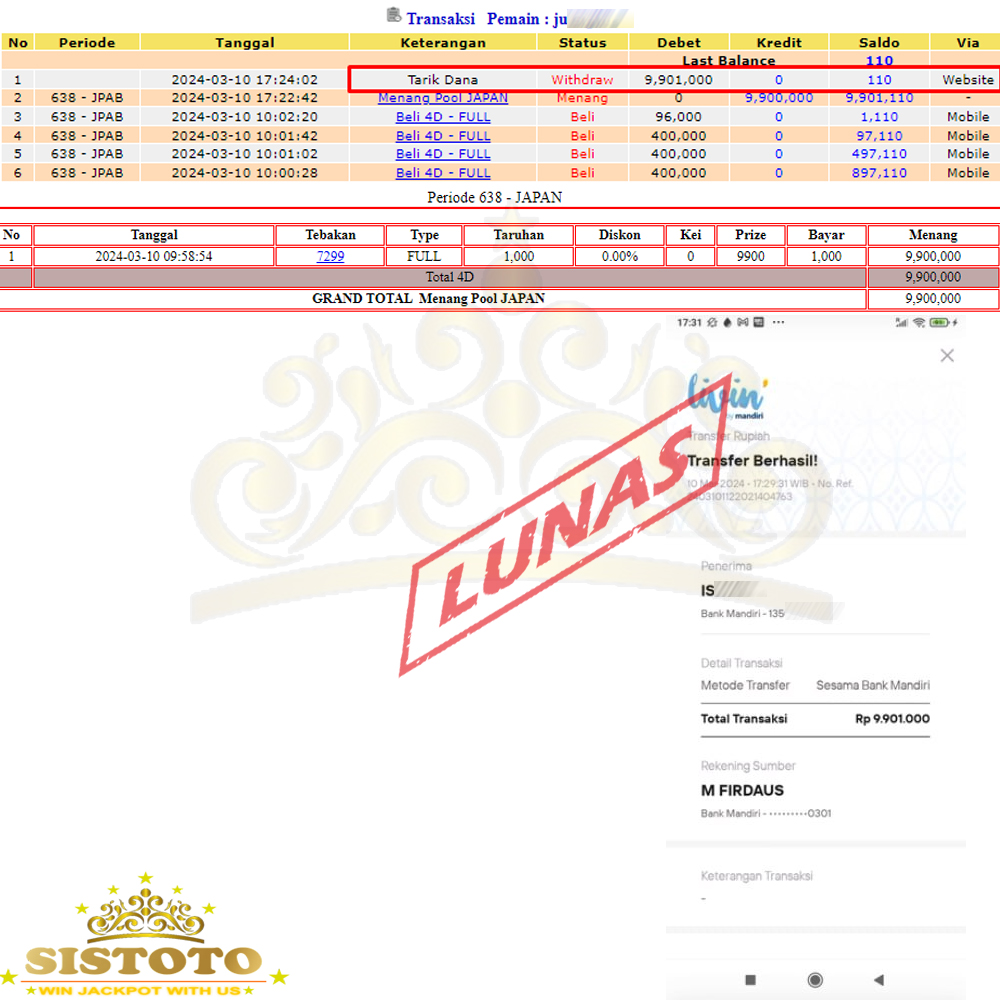Click the Keterangan column header
The image size is (1000, 1000).
[x=443, y=43]
